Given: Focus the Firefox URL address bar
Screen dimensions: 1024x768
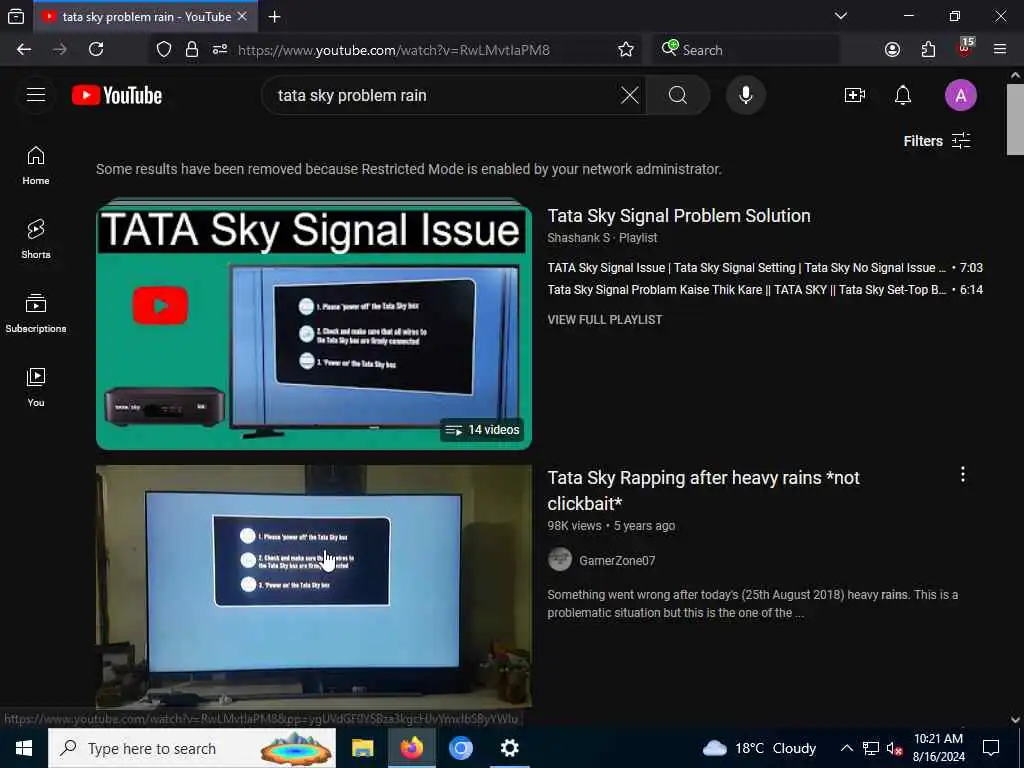Looking at the screenshot, I should pos(393,50).
